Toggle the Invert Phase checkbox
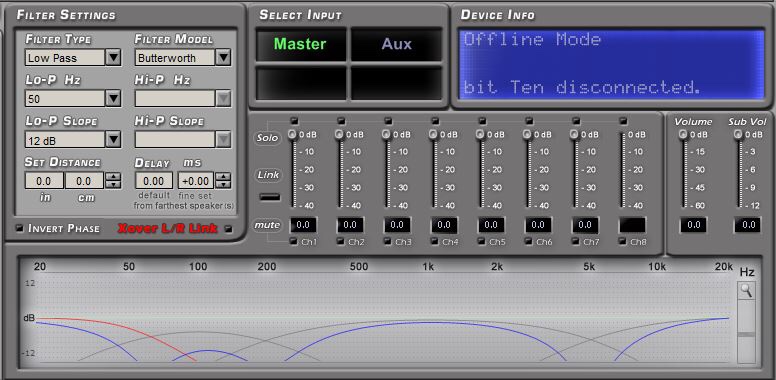Screen dimensions: 776x380 [19, 229]
